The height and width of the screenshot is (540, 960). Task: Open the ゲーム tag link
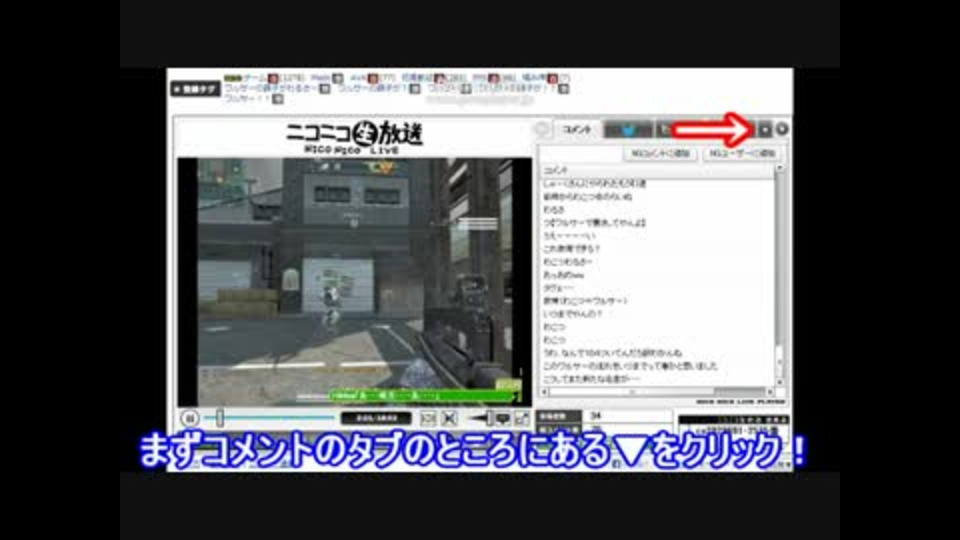(x=255, y=78)
